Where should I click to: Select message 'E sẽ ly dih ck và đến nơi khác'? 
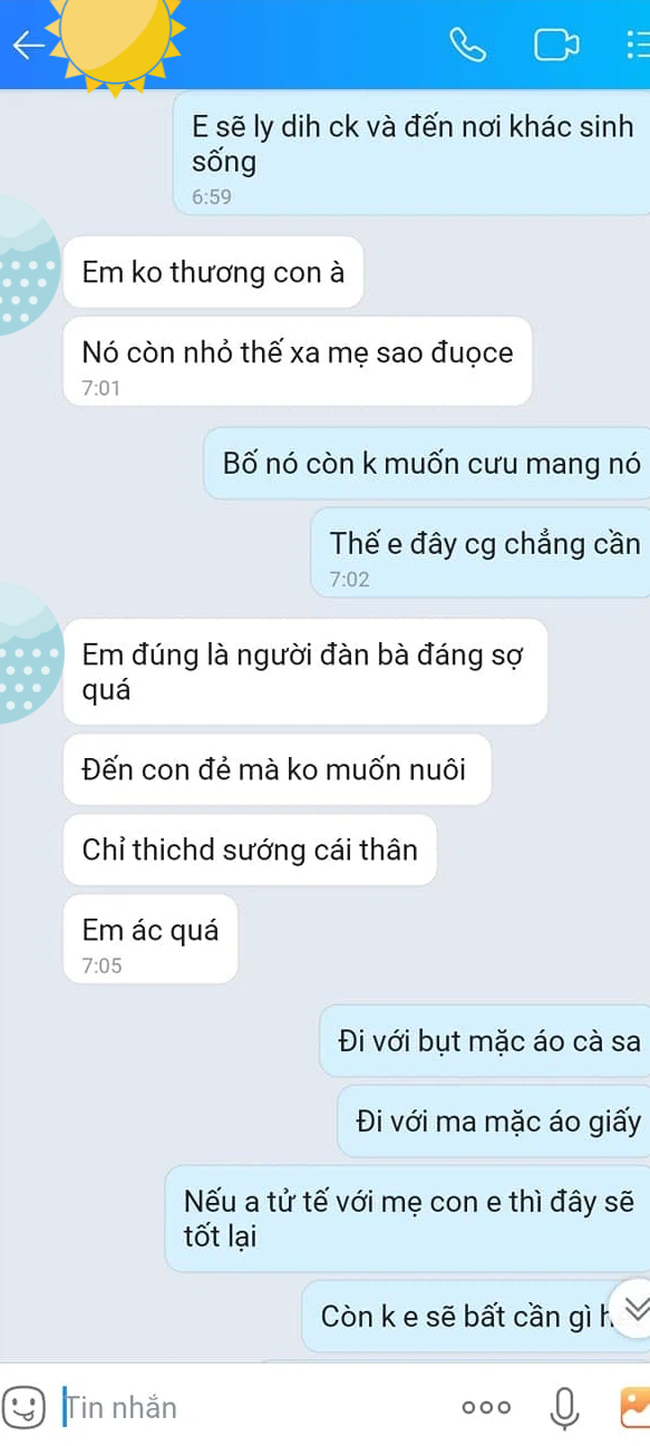pos(413,153)
